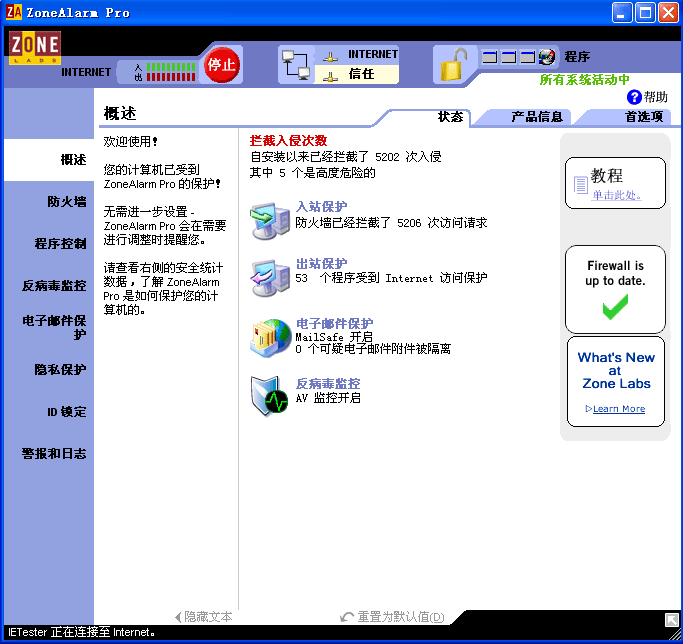The image size is (683, 644).
Task: Open ID 锁定 in the sidebar
Action: click(x=67, y=412)
